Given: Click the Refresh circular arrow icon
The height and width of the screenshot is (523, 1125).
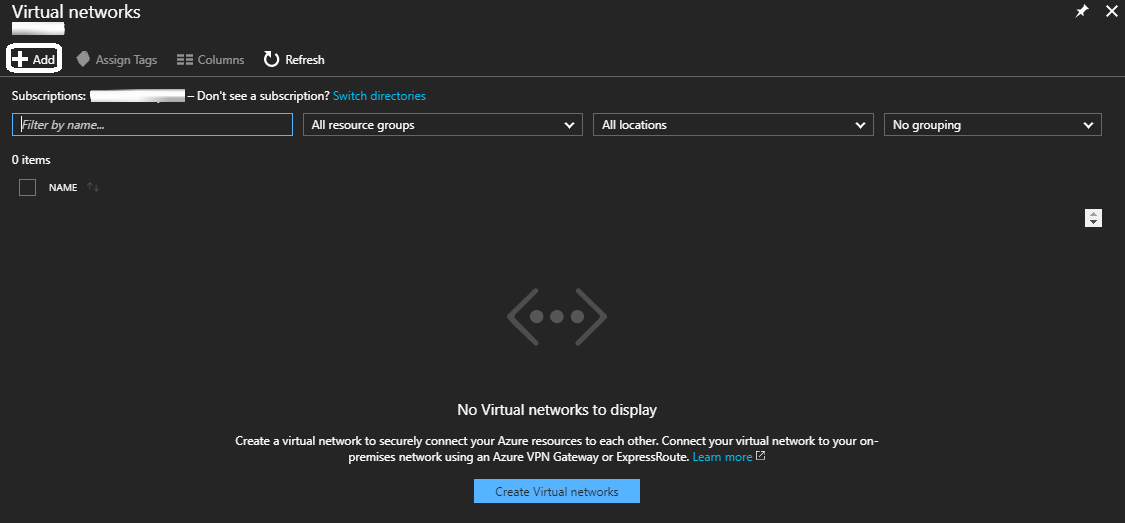Looking at the screenshot, I should tap(271, 59).
